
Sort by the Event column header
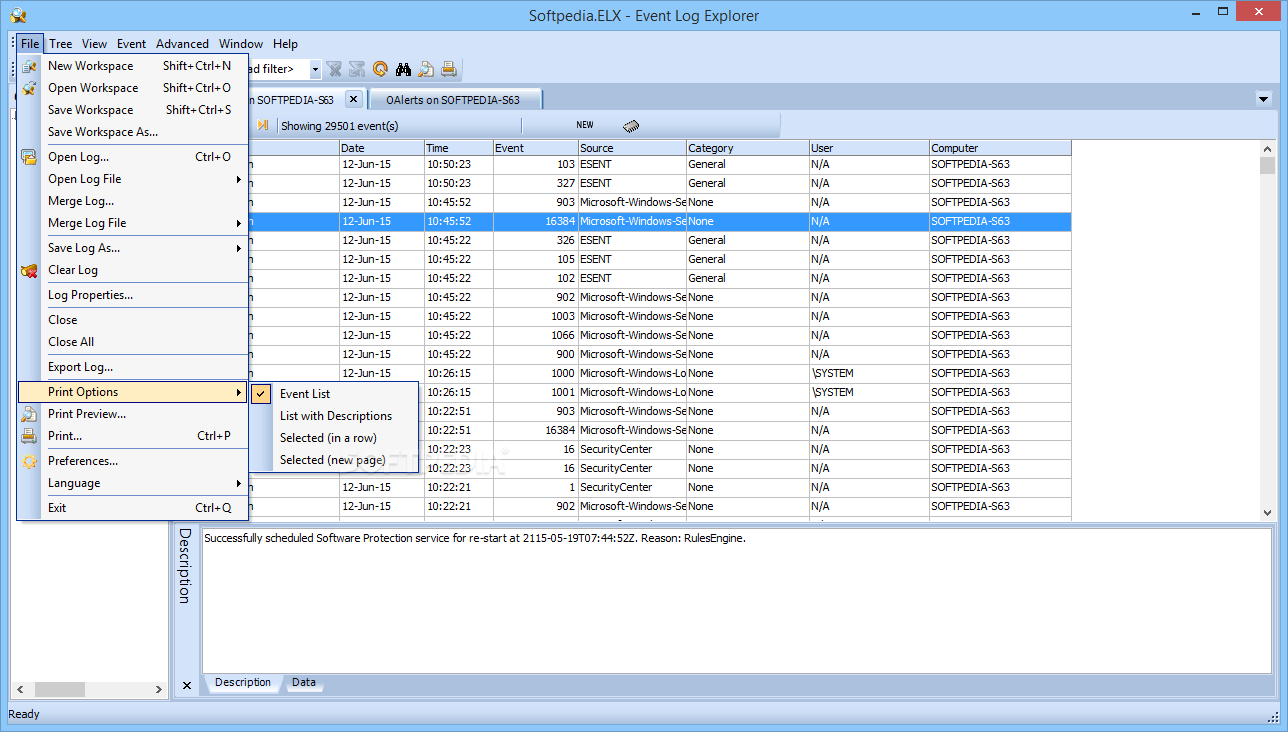coord(536,148)
